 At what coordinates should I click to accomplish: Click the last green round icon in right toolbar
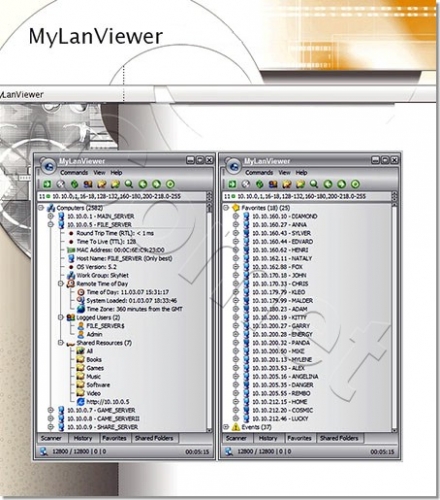tap(355, 184)
